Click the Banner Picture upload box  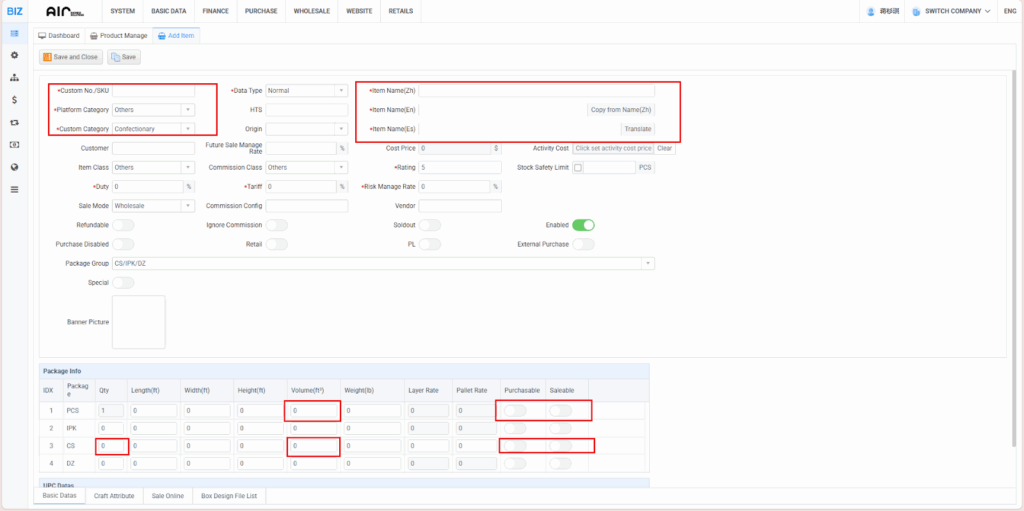(139, 322)
